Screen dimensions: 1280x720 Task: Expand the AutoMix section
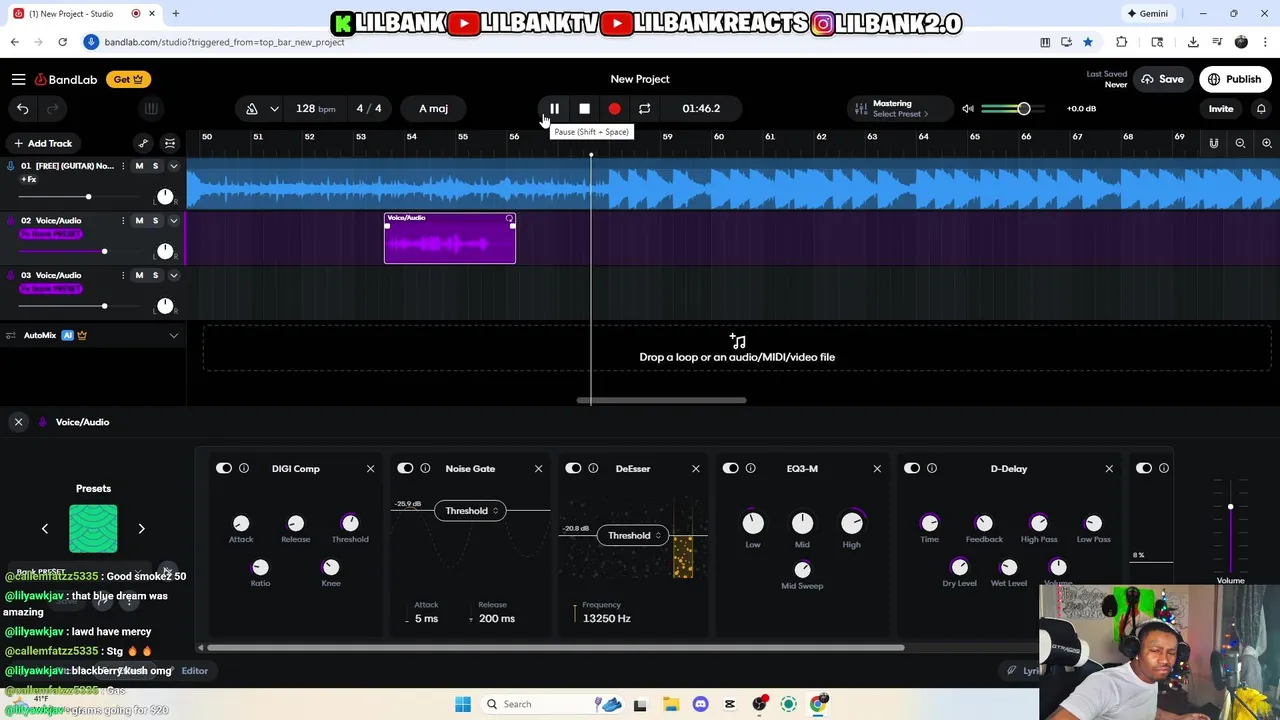tap(173, 335)
